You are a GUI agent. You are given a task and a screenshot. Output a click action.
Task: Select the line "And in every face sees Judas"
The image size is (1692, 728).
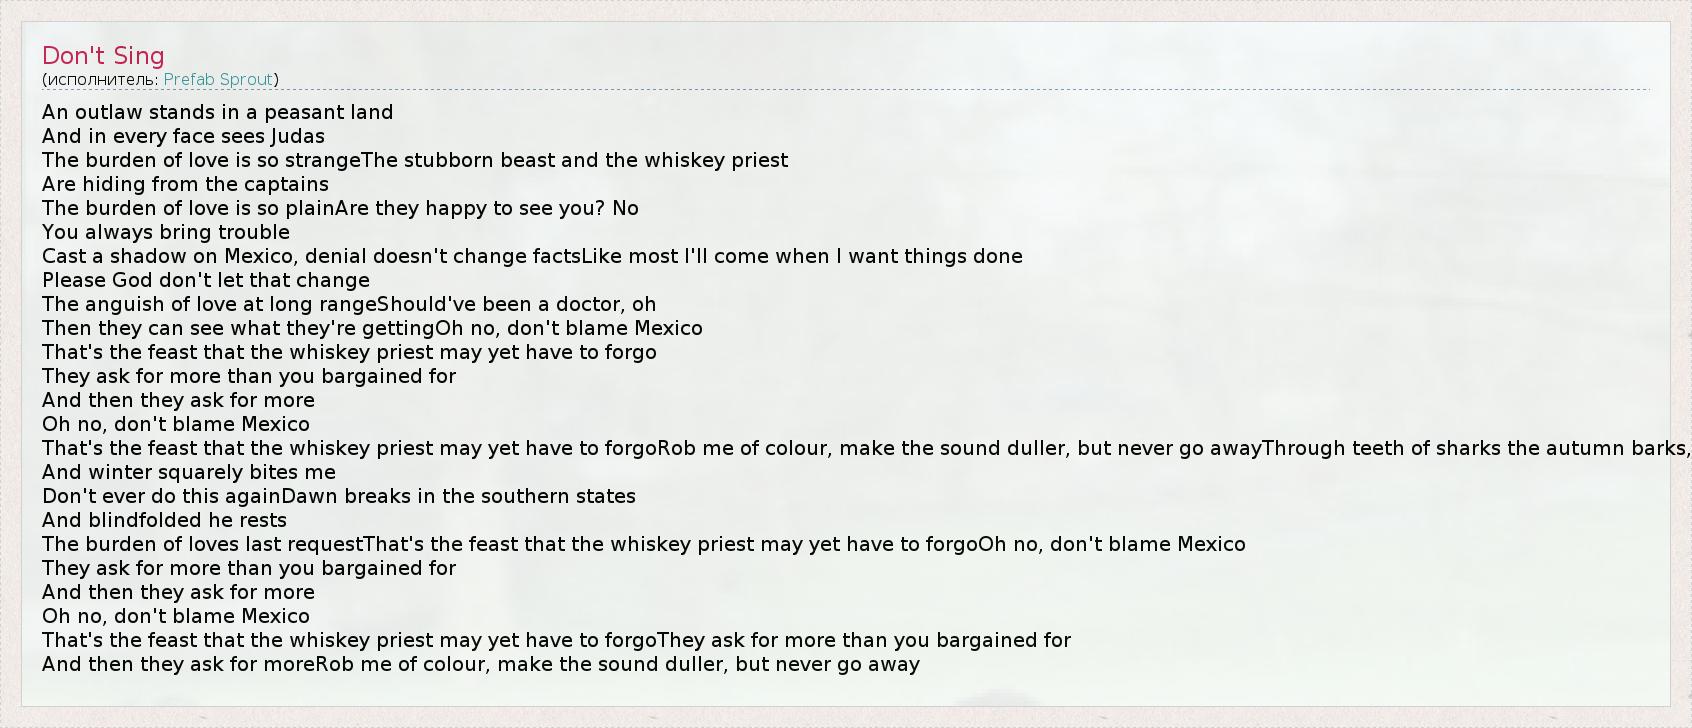pyautogui.click(x=183, y=136)
